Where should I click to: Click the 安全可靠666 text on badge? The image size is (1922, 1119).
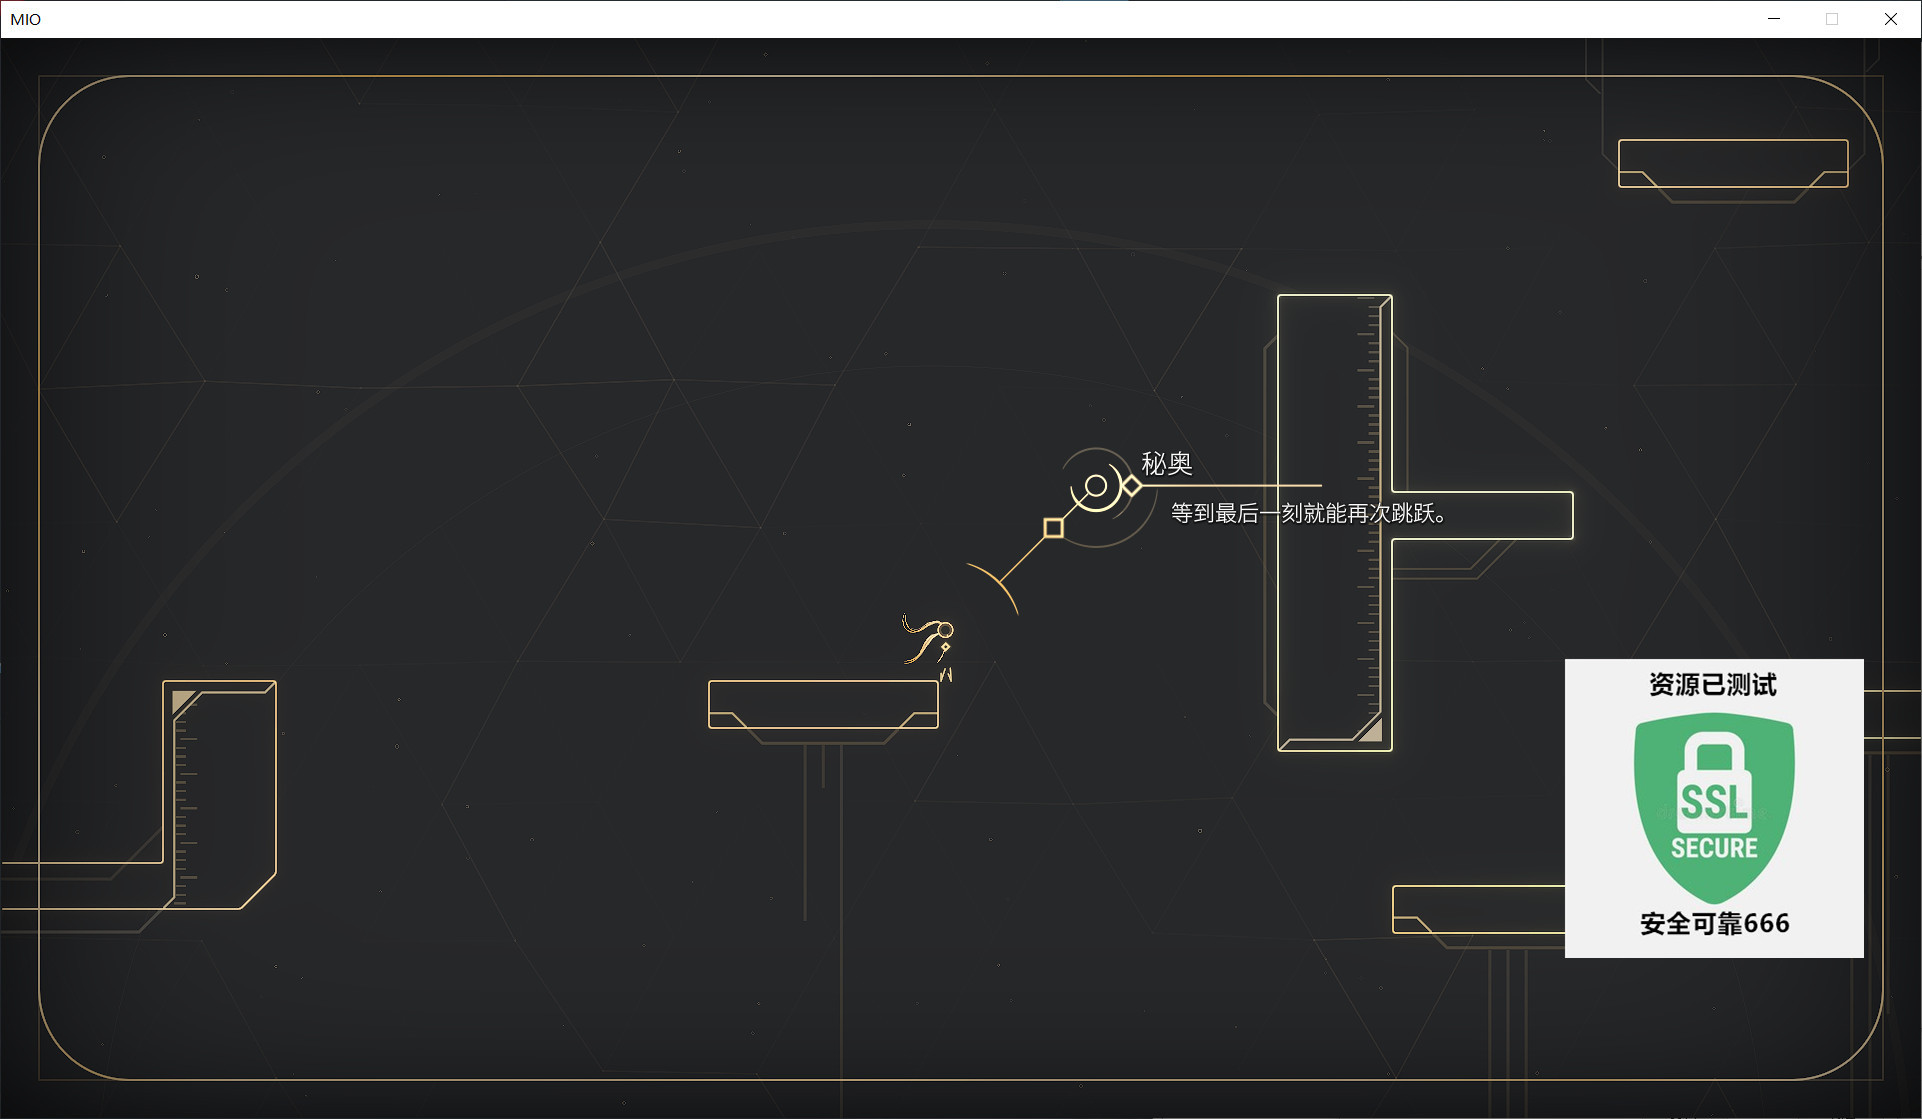point(1714,923)
